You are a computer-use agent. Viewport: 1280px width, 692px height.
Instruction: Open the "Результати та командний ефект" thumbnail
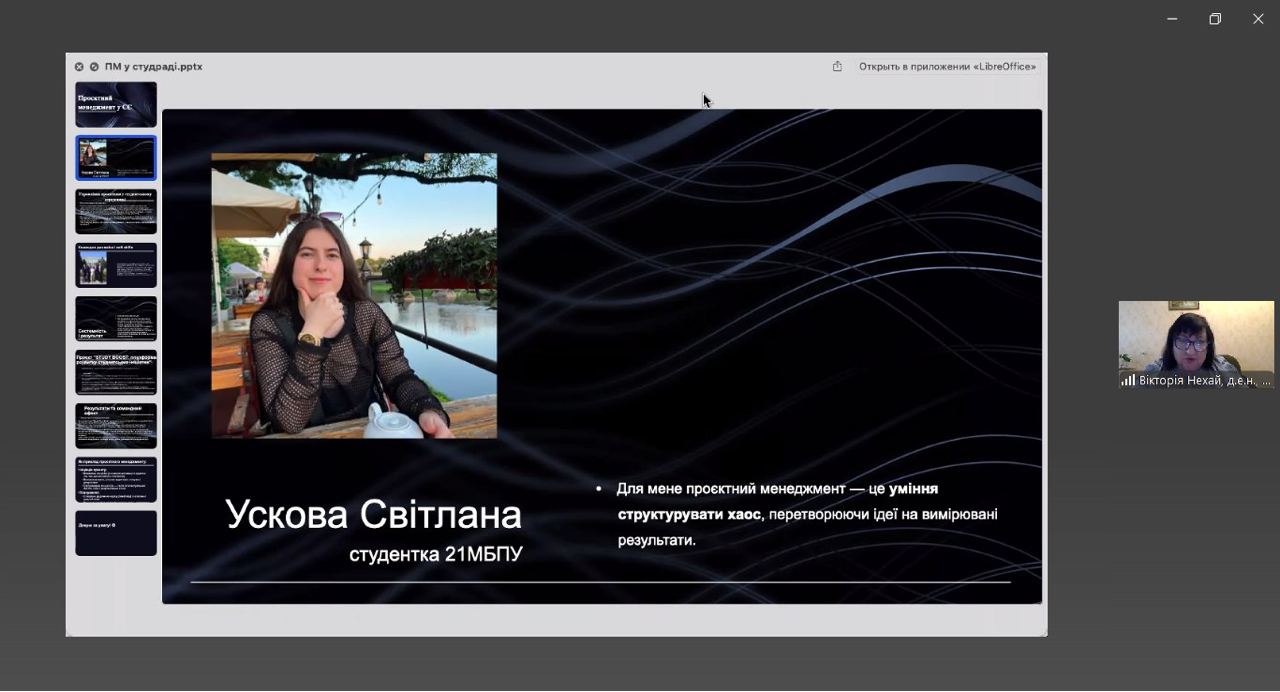pos(116,426)
